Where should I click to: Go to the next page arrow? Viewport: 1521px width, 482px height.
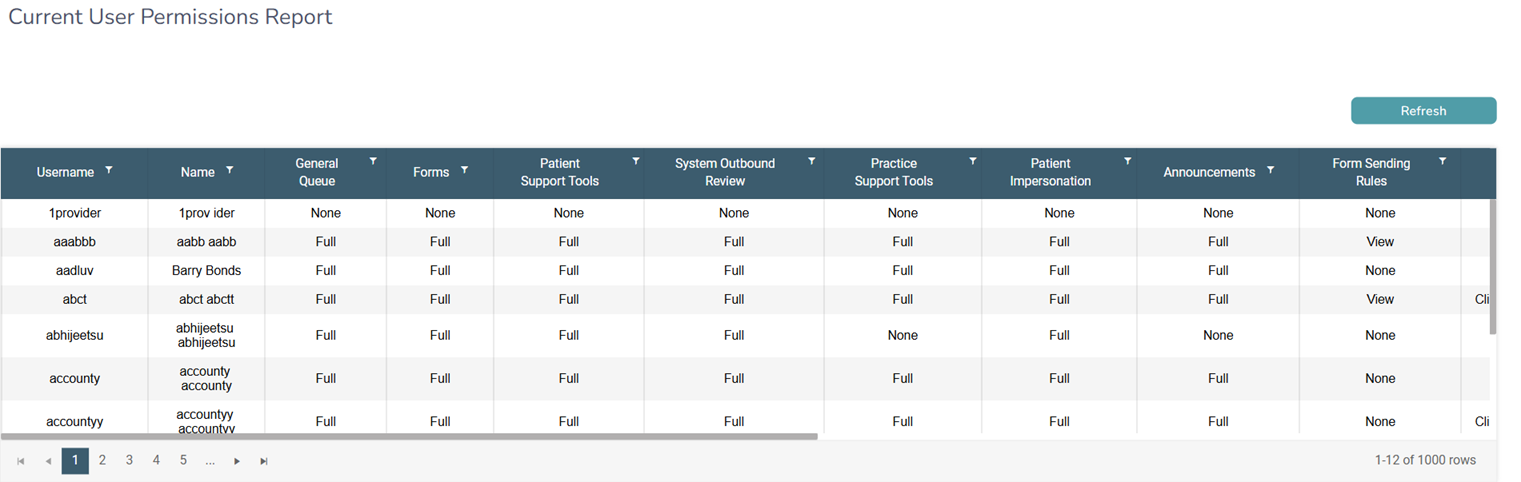[x=237, y=461]
